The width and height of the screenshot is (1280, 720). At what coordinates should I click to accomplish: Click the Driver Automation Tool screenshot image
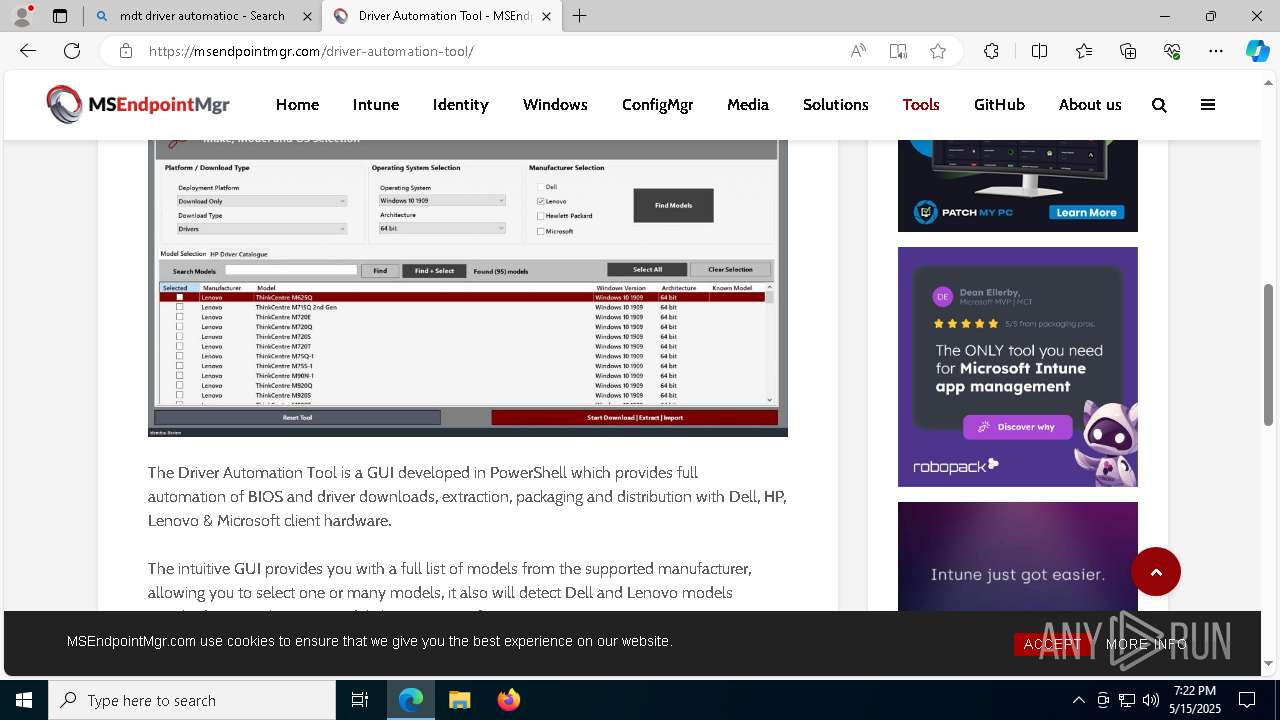[x=468, y=288]
